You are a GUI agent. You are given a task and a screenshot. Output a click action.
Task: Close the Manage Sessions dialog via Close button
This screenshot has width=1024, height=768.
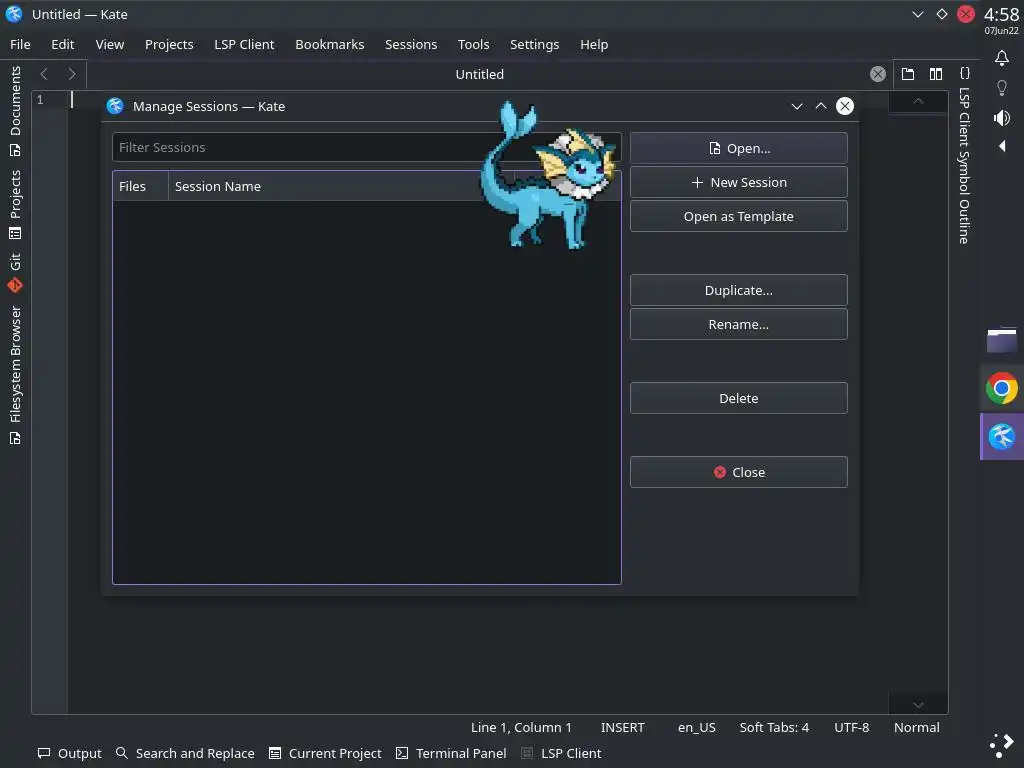(739, 472)
